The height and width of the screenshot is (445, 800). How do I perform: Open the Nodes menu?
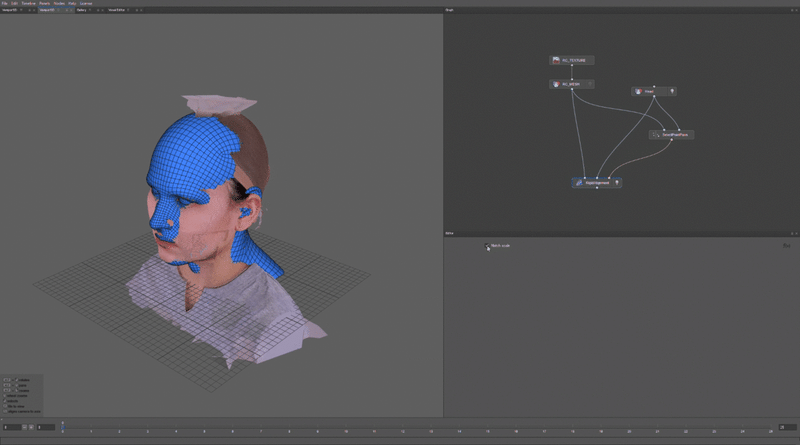[59, 3]
